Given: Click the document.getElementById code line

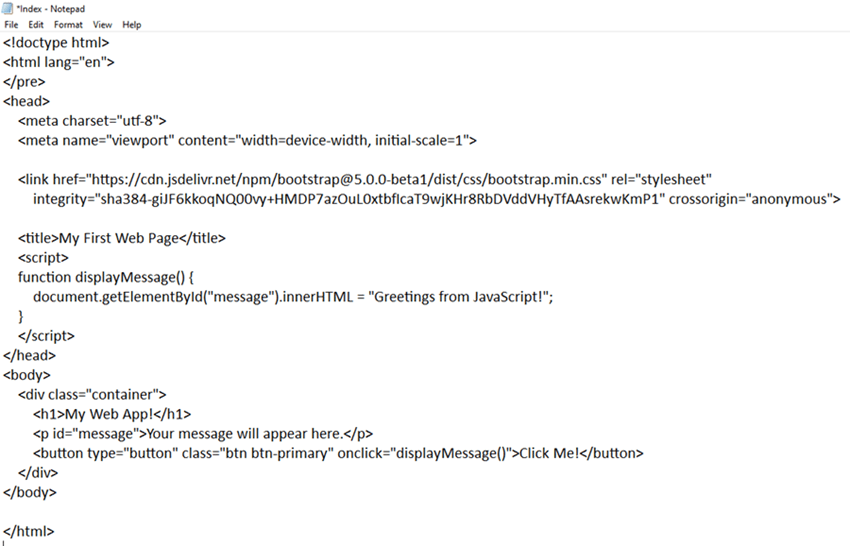Looking at the screenshot, I should (x=292, y=297).
